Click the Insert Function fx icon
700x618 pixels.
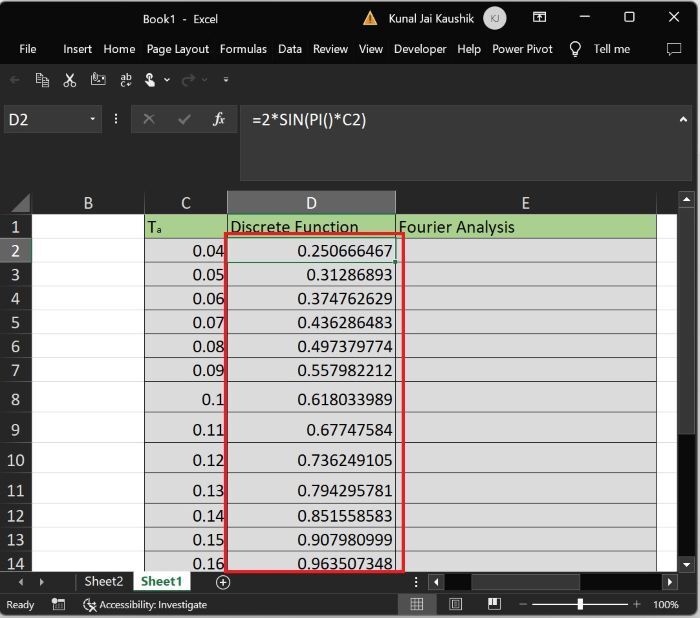(219, 119)
